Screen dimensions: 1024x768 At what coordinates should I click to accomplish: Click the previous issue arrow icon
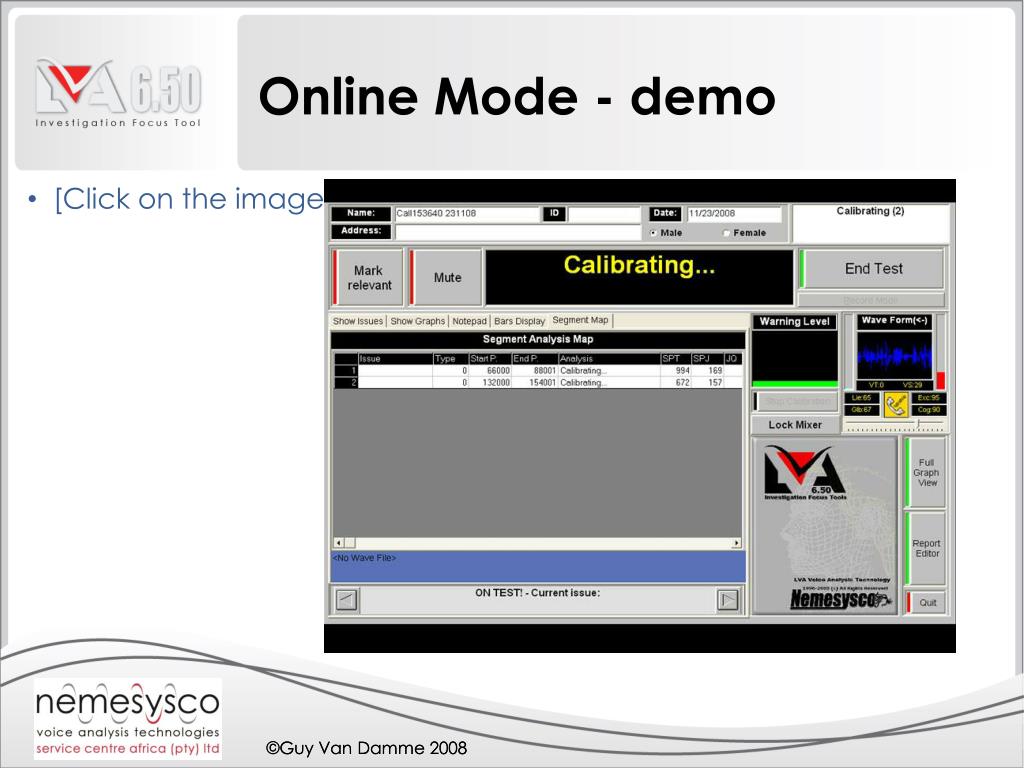coord(346,599)
